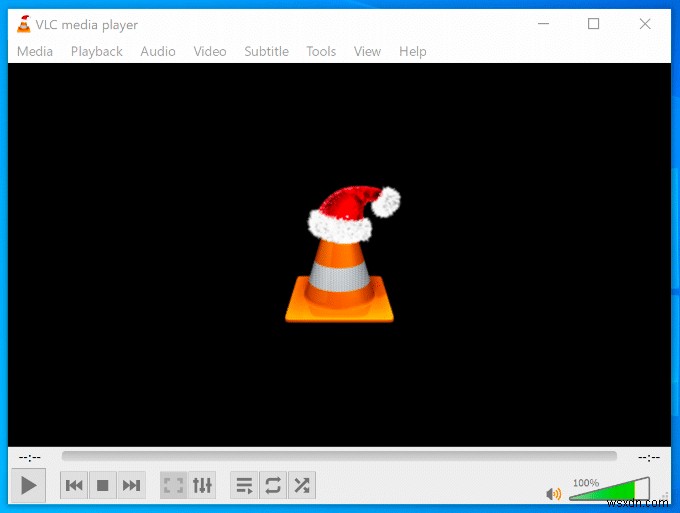Open the Media menu

(x=35, y=51)
